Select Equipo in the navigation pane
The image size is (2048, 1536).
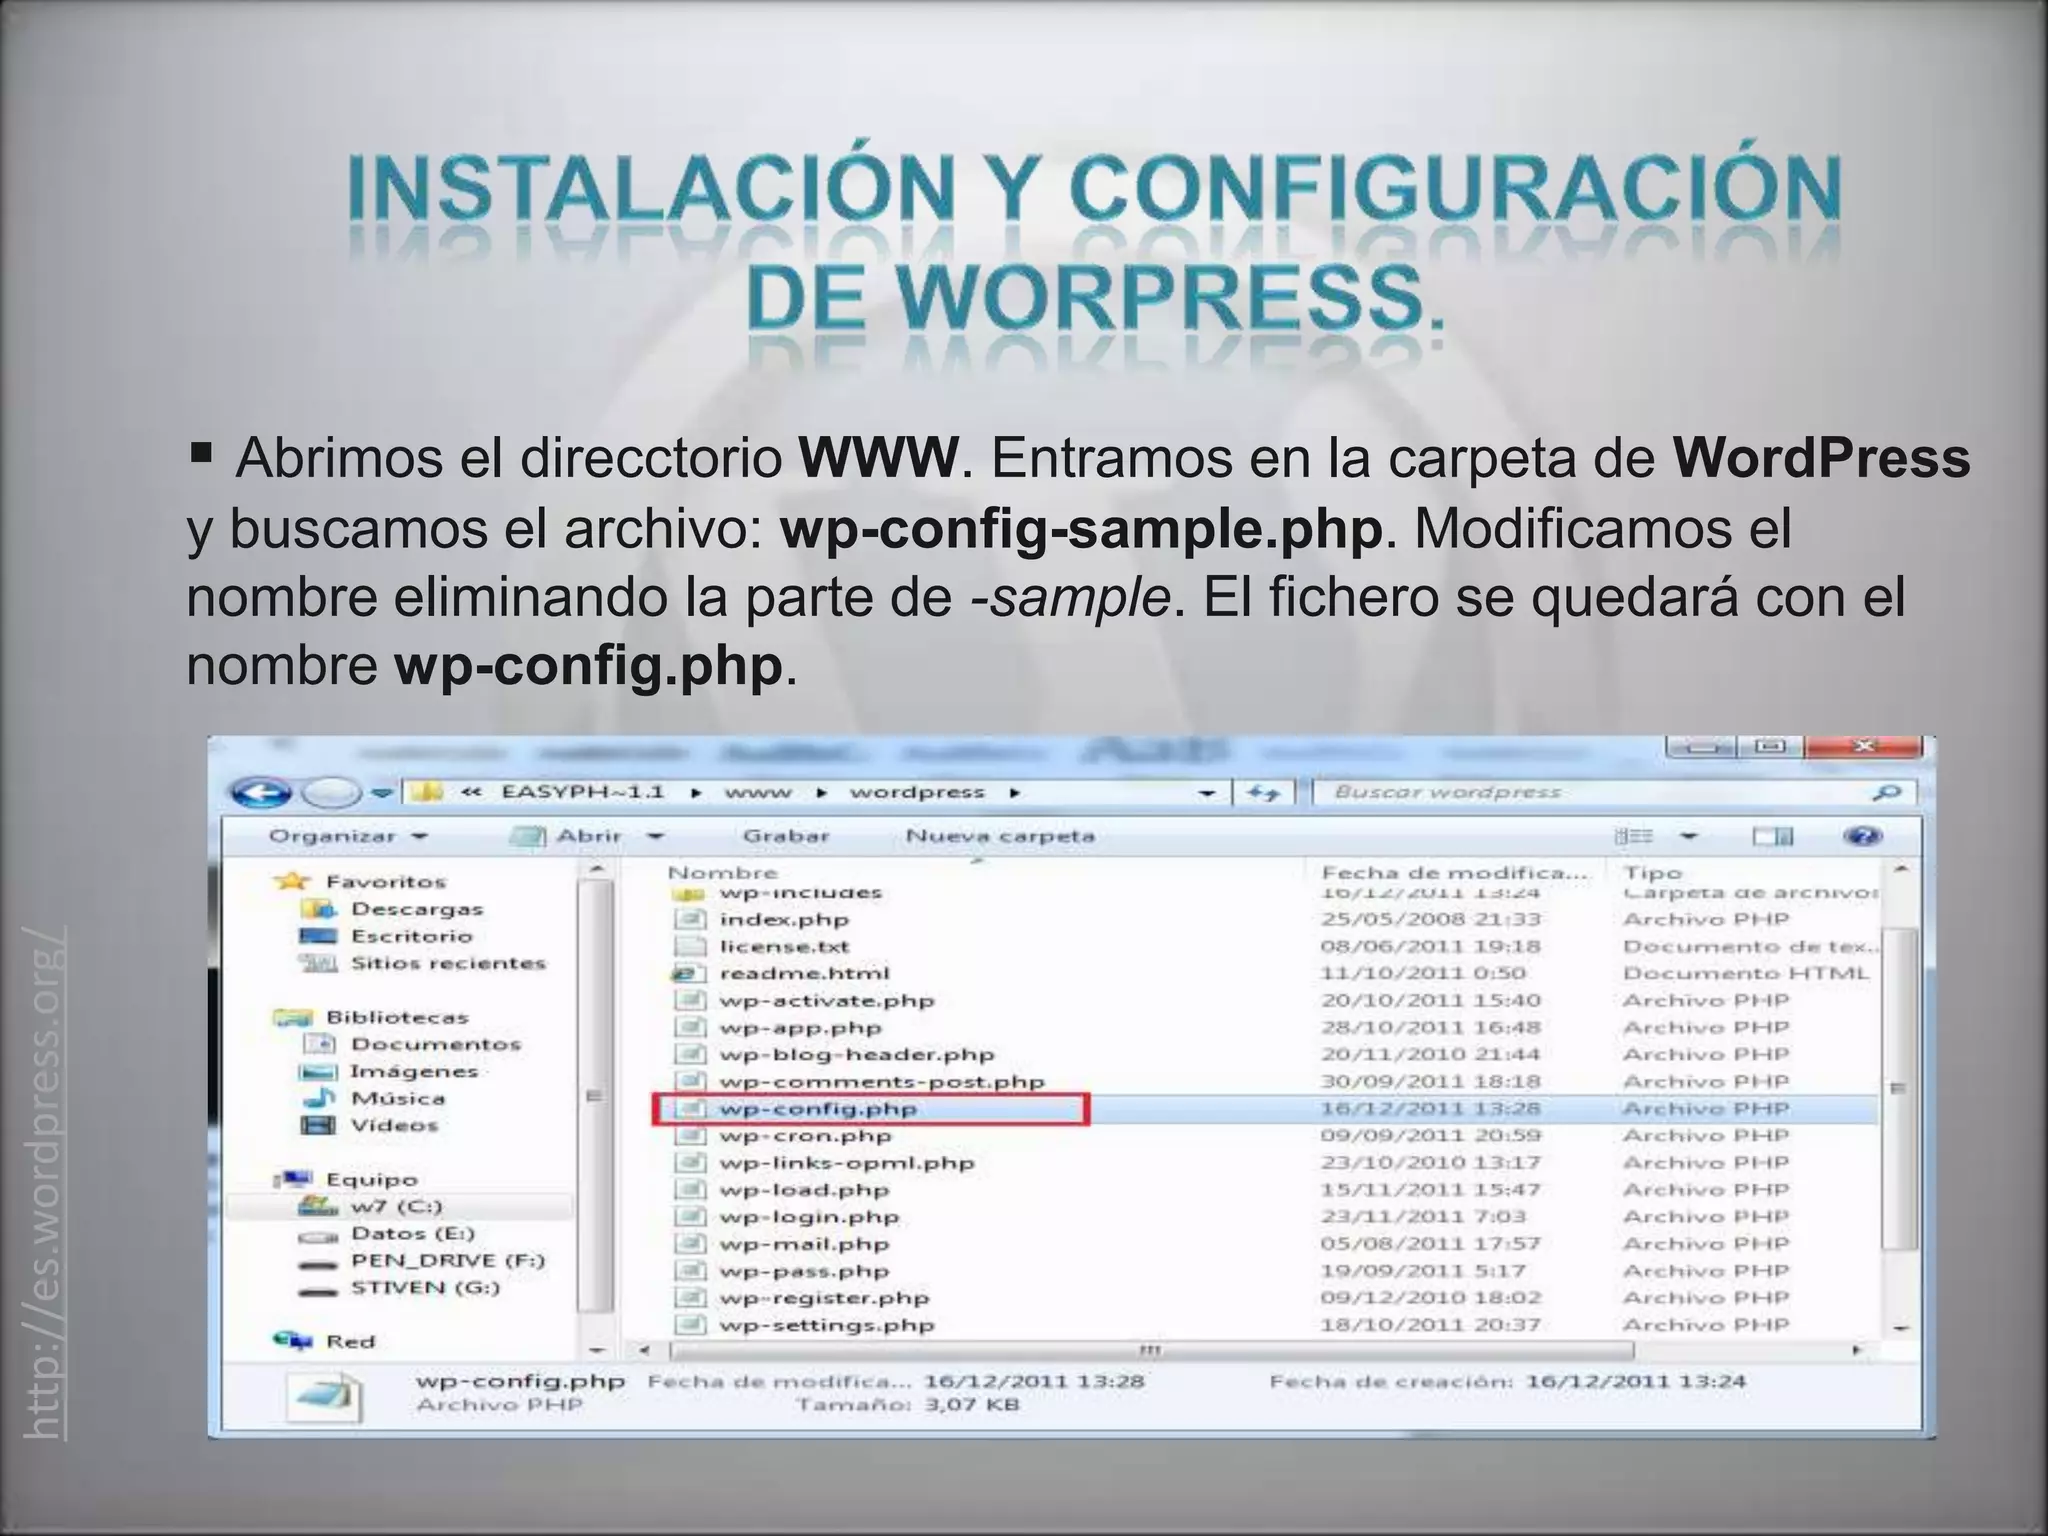pos(371,1179)
